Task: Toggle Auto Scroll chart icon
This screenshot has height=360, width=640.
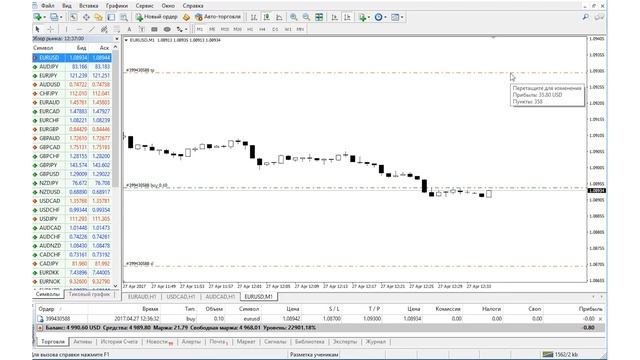Action: click(335, 17)
